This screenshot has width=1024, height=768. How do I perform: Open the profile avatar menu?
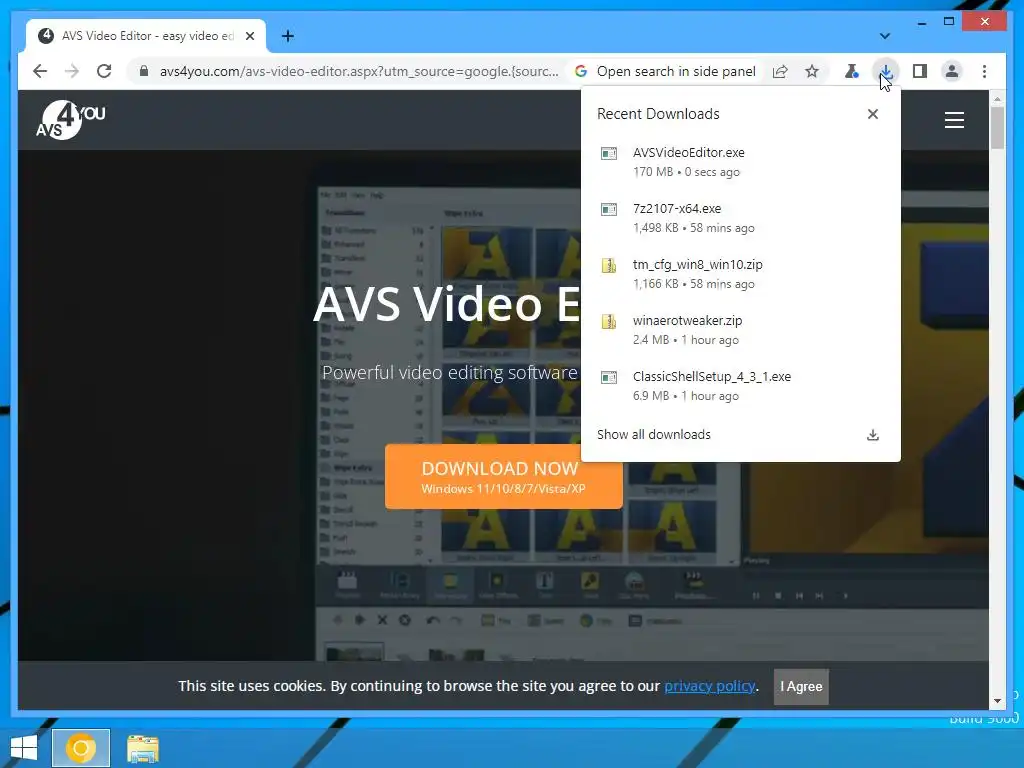click(x=952, y=71)
